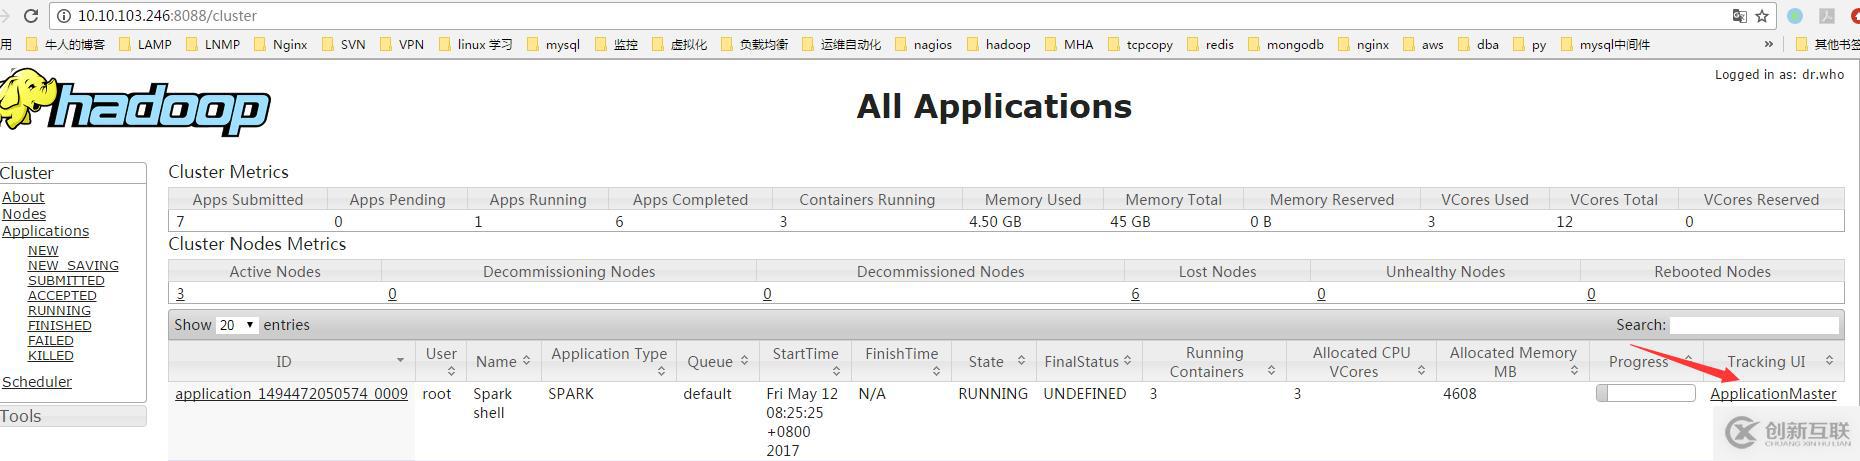Open application_1494472050574_0009 details

291,394
